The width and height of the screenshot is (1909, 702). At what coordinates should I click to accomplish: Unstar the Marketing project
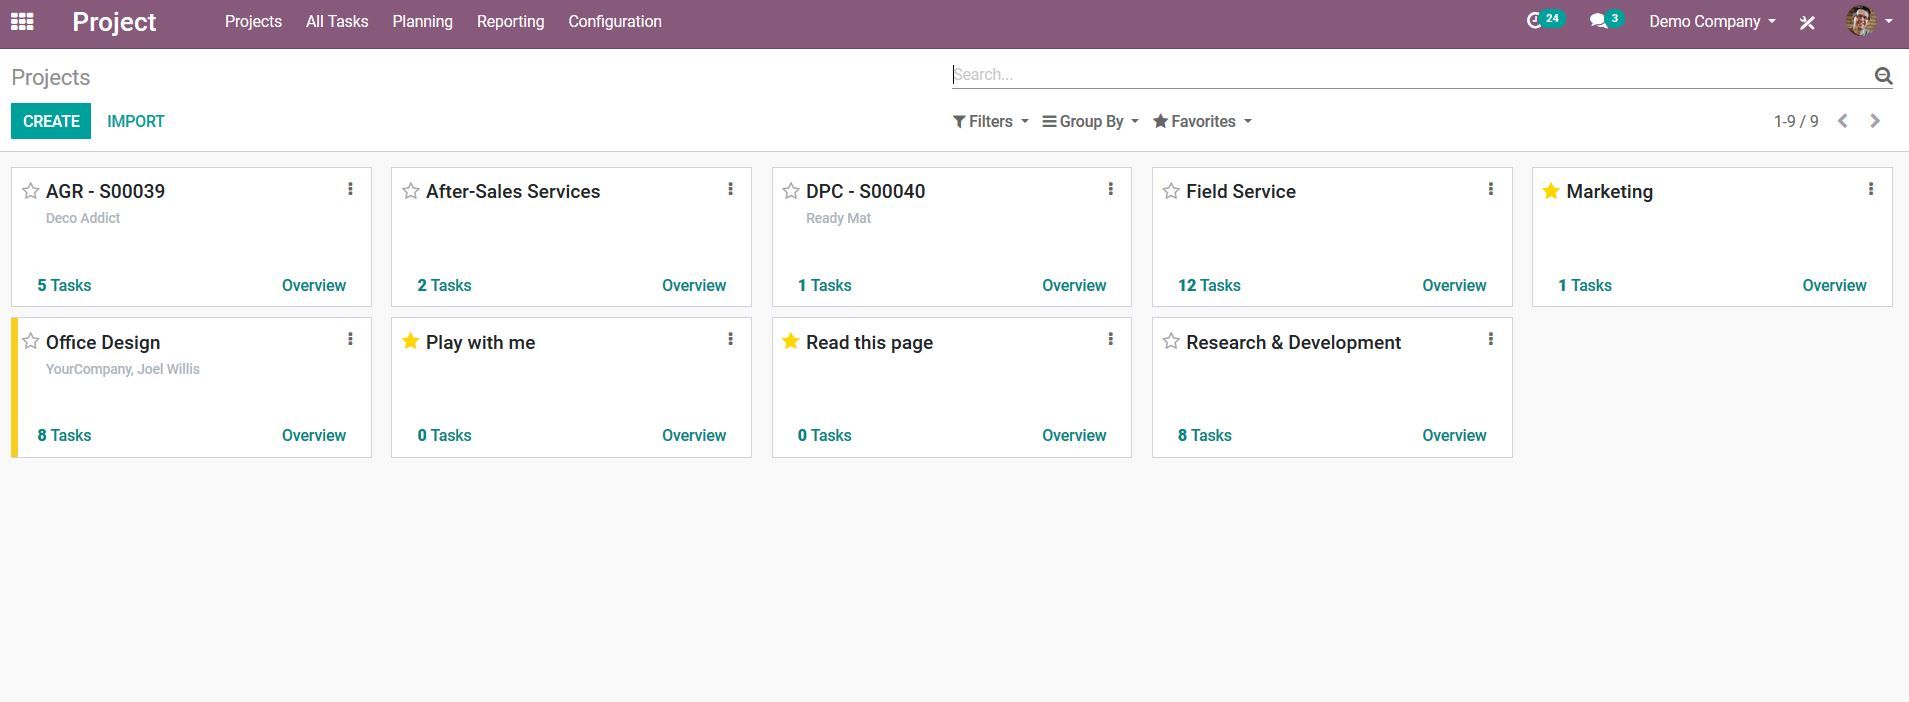click(x=1551, y=191)
